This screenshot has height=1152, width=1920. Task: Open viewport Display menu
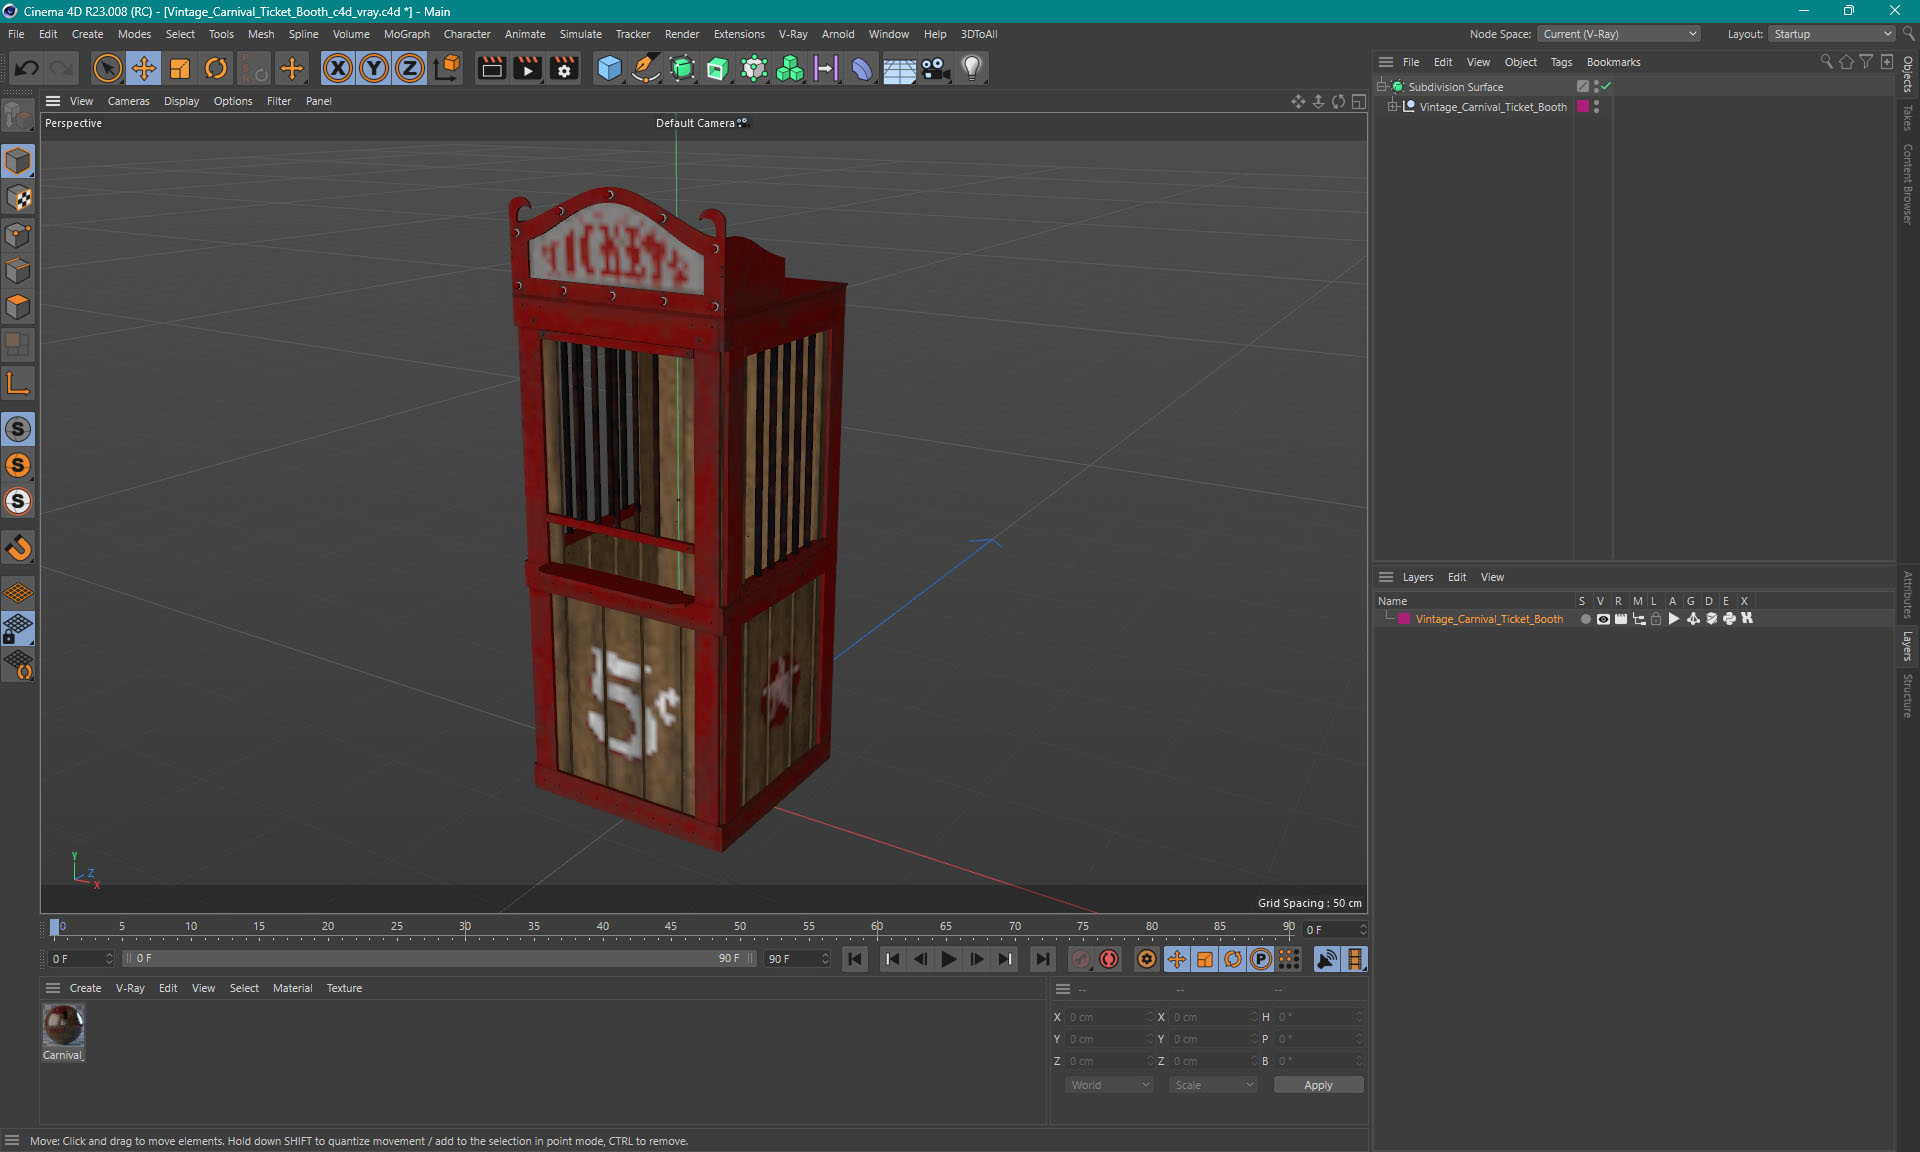(181, 101)
